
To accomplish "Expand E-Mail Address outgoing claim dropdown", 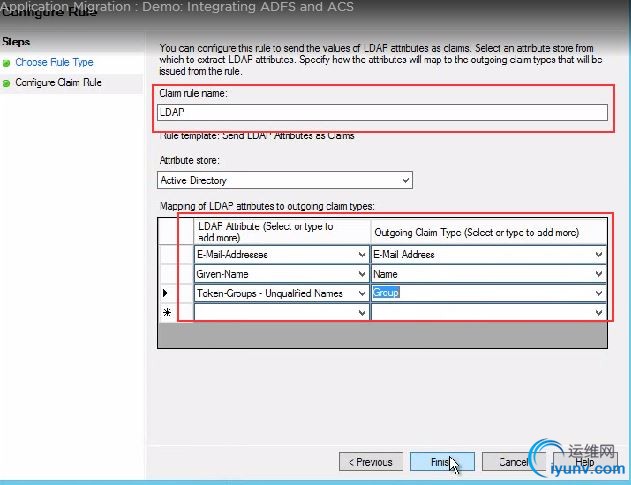I will point(599,254).
